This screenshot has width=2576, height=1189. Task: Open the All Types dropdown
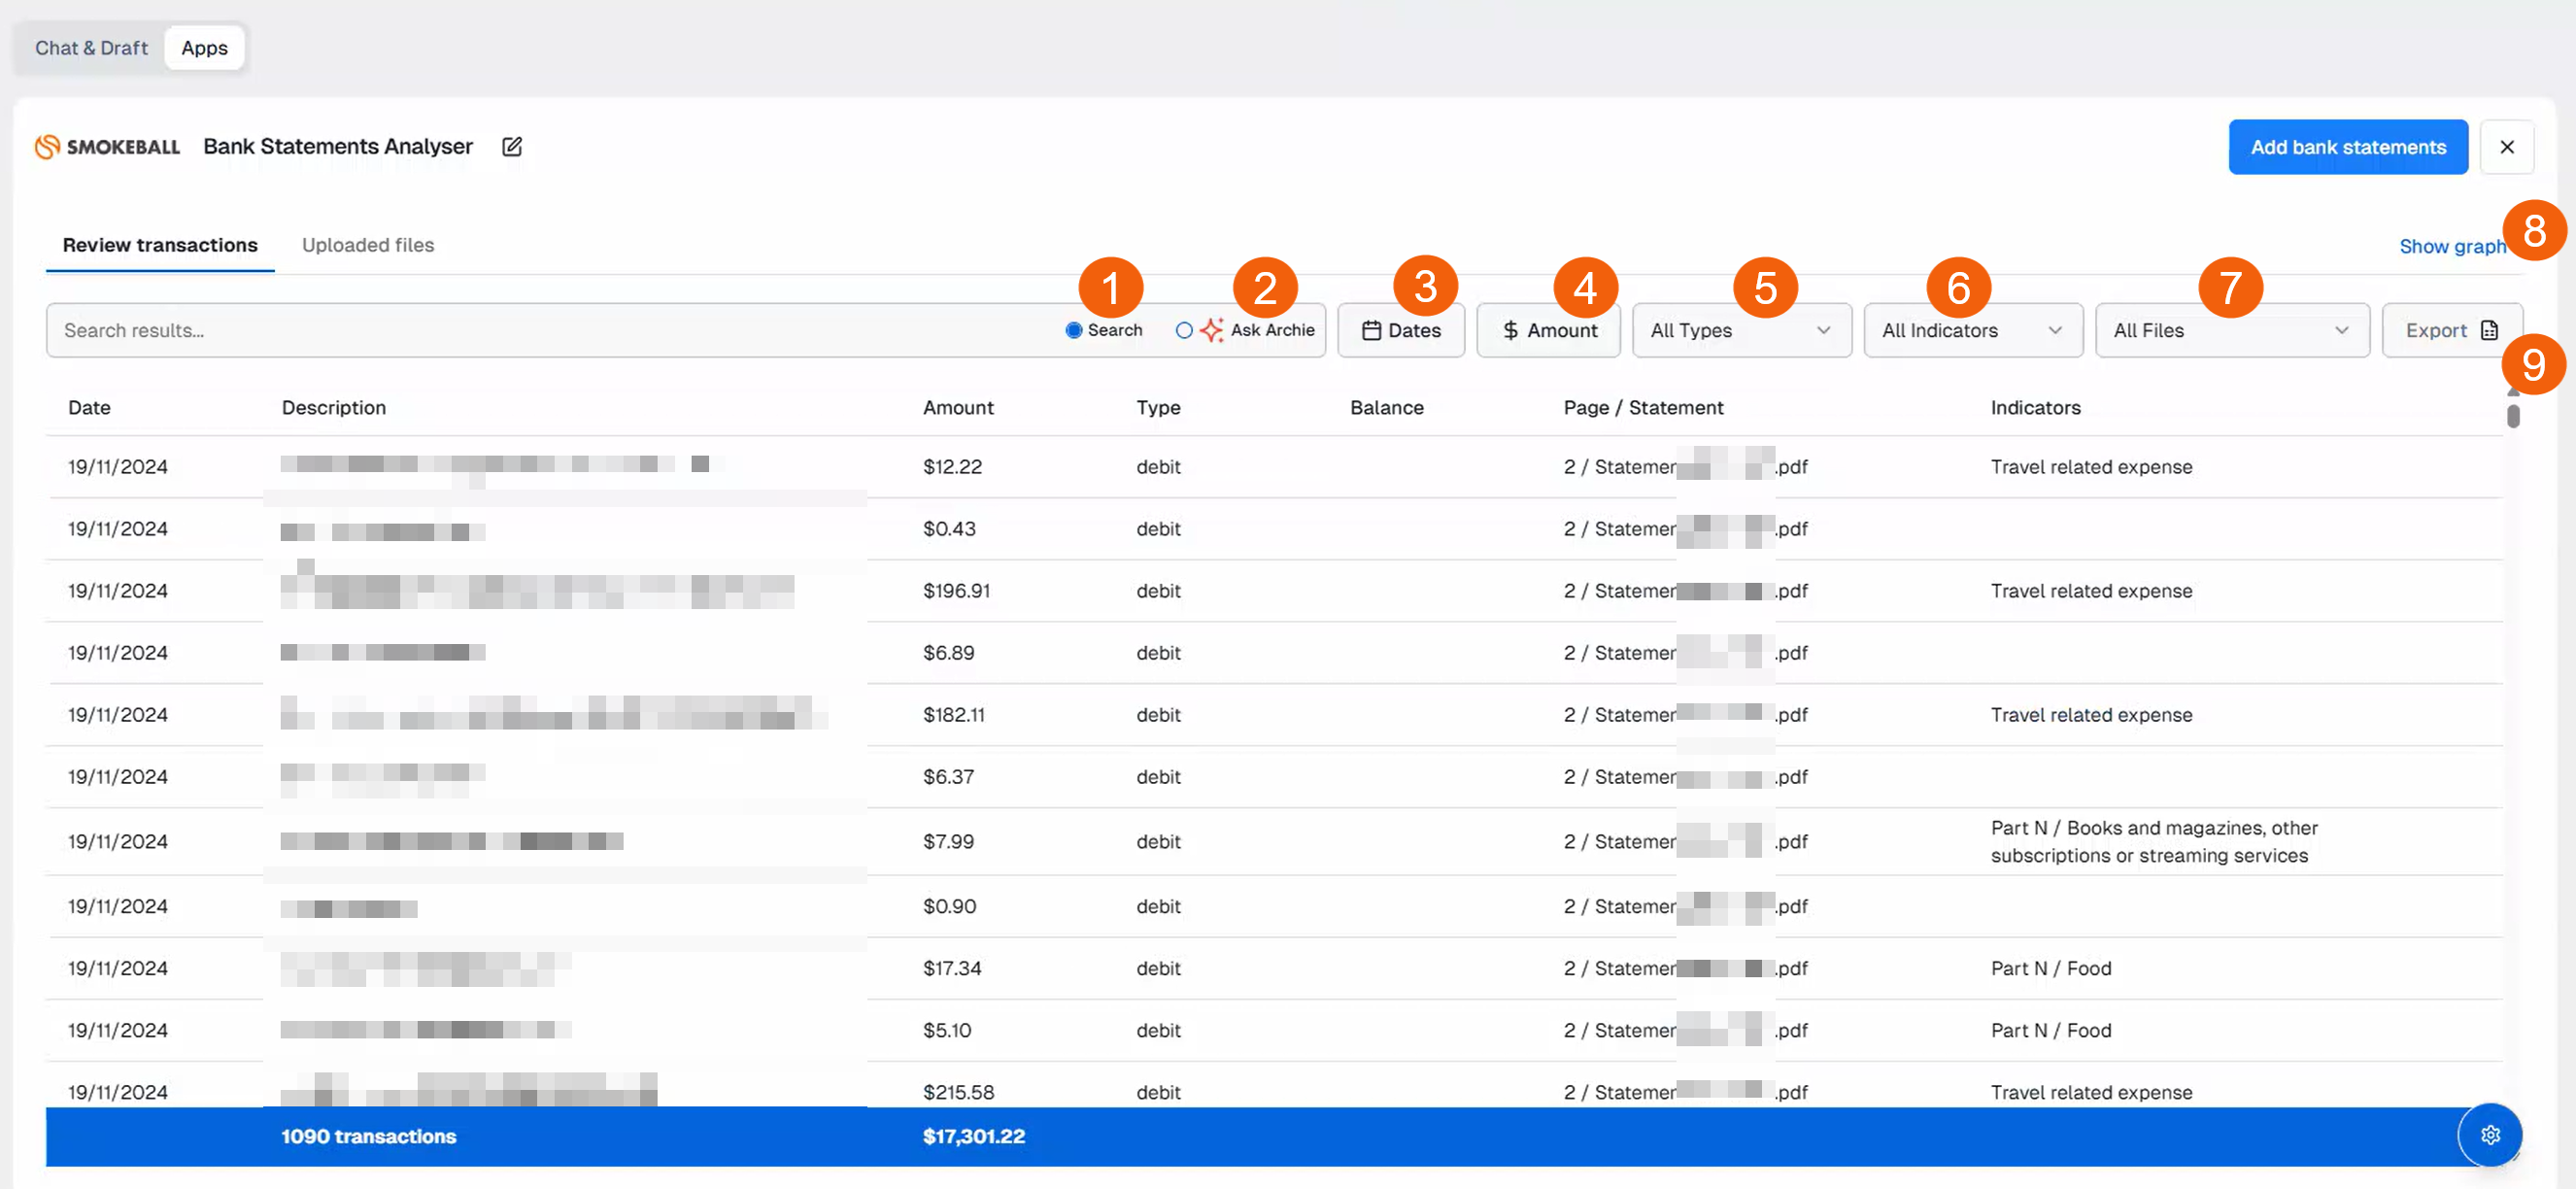(x=1741, y=330)
